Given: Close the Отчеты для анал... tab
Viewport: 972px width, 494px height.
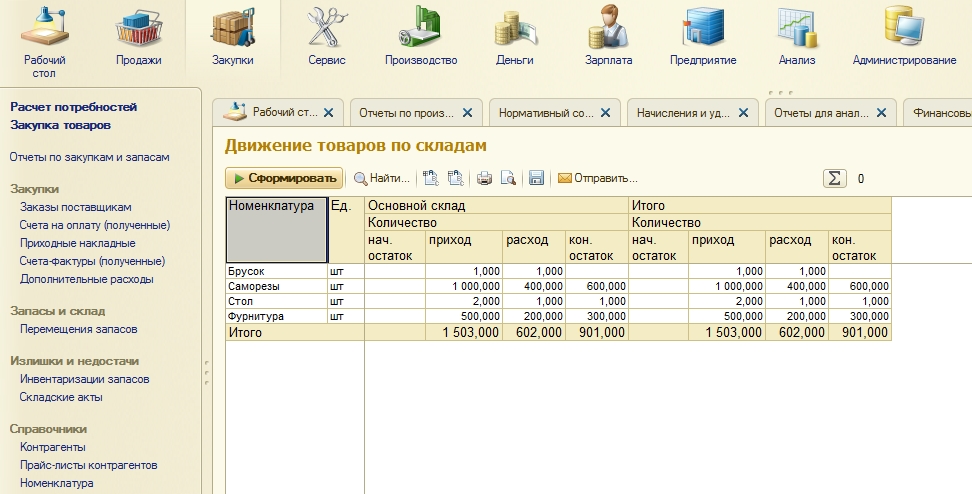Looking at the screenshot, I should (x=881, y=113).
